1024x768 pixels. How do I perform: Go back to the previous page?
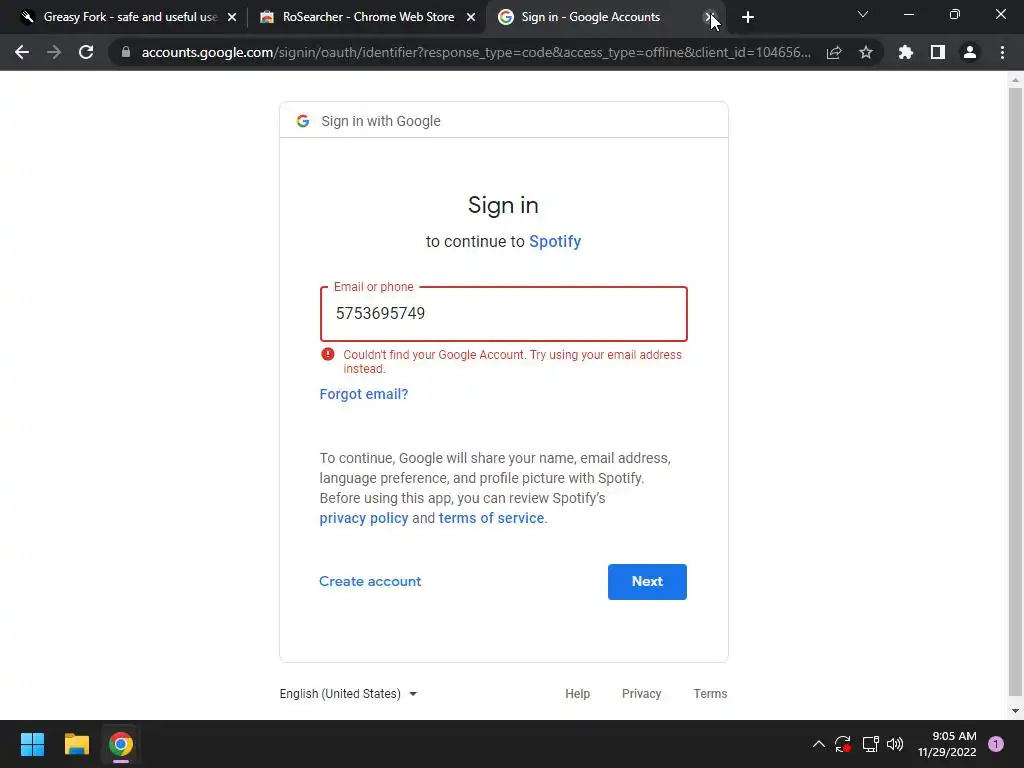click(22, 52)
